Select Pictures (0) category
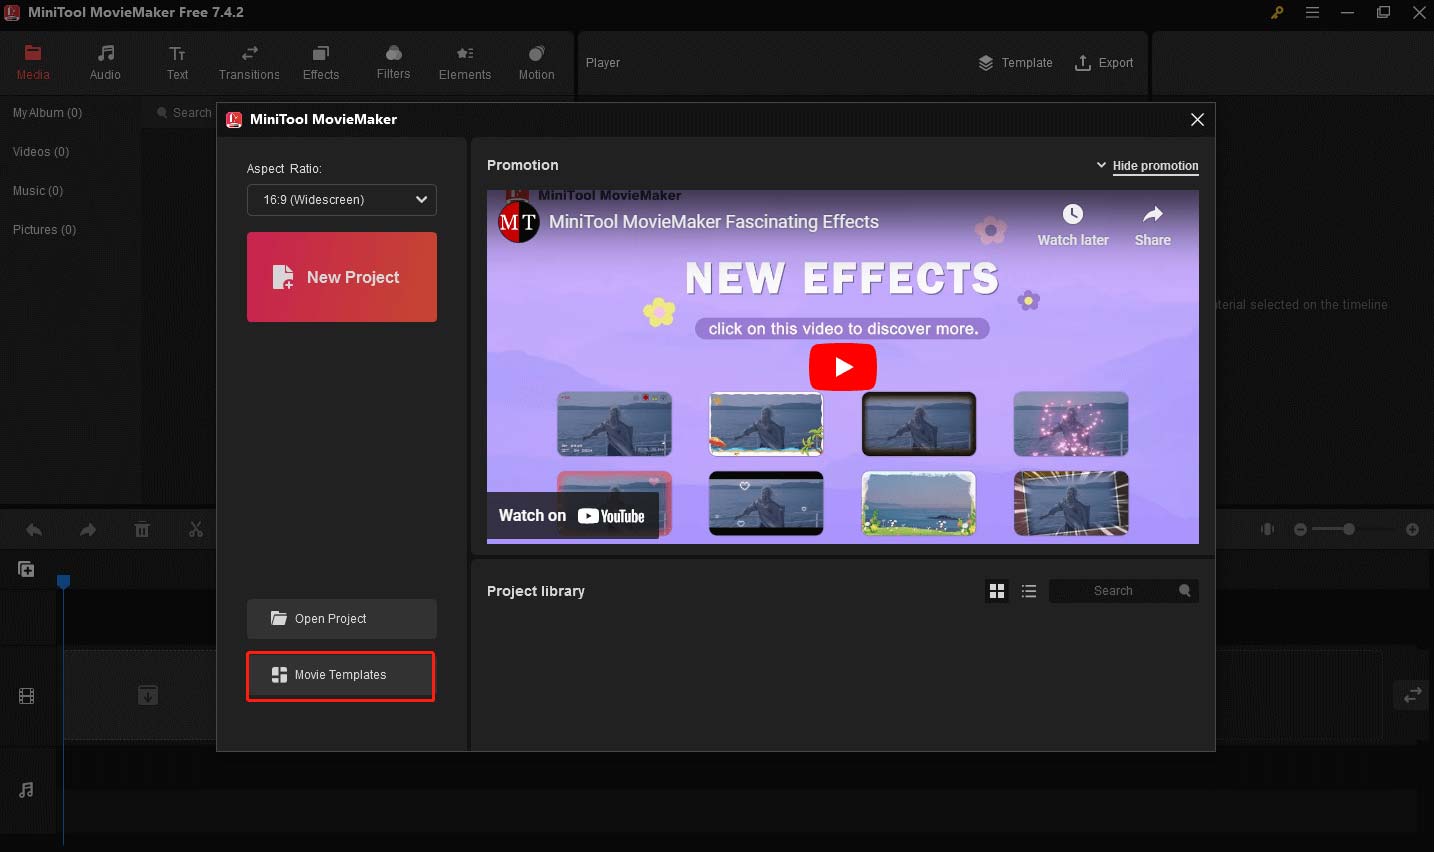This screenshot has width=1434, height=852. click(44, 230)
